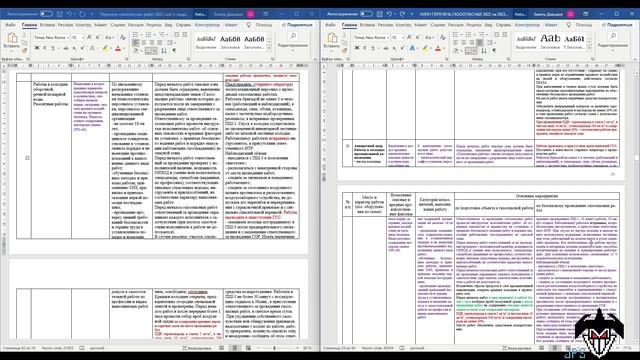This screenshot has height=360, width=640.
Task: Open font size dropdown in right window
Action: (403, 38)
